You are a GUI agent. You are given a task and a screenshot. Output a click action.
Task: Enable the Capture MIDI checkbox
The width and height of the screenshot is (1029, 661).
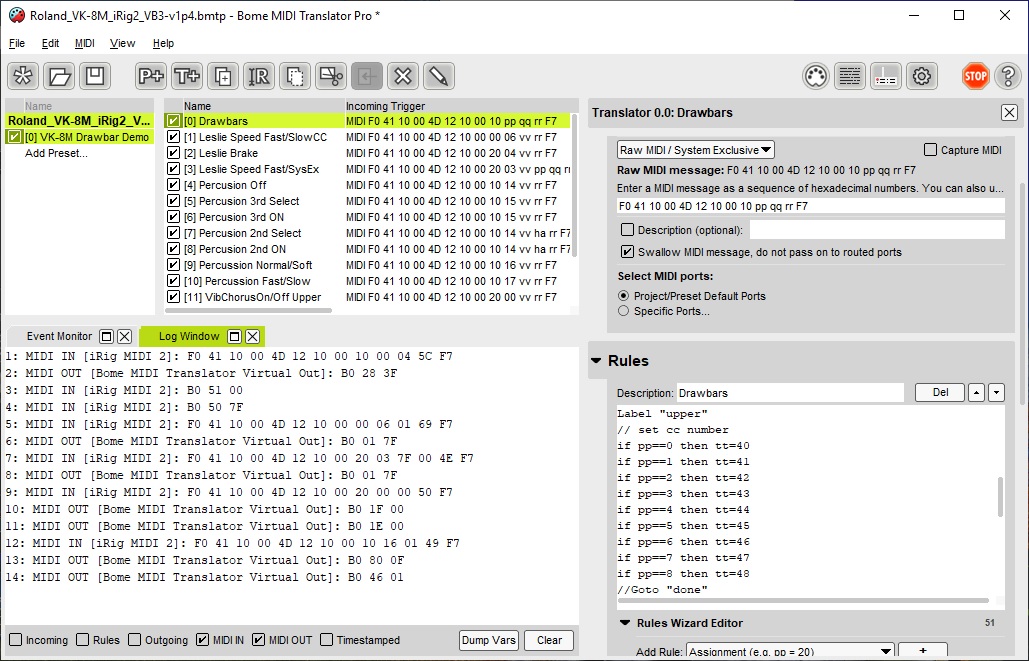click(x=930, y=150)
